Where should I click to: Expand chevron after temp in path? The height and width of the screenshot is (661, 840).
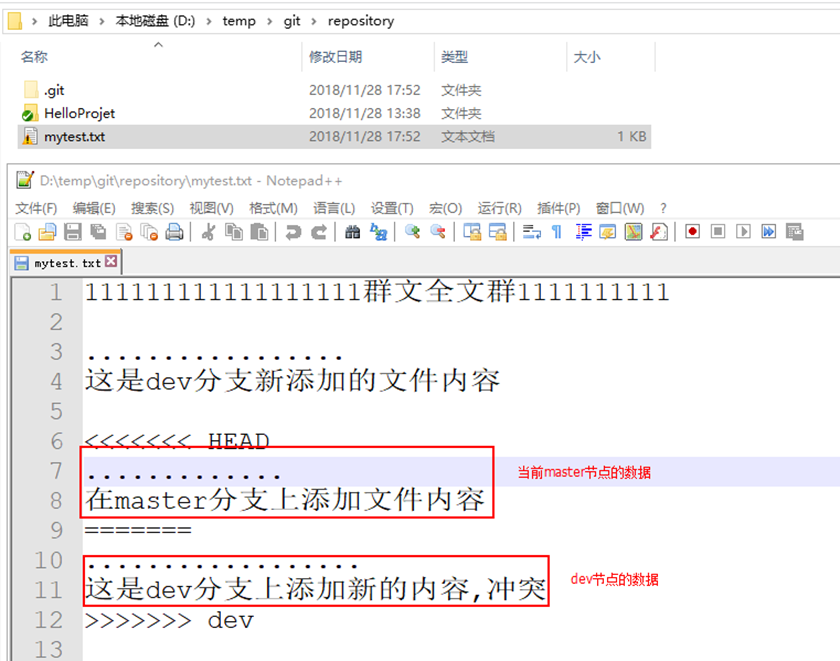tap(269, 21)
